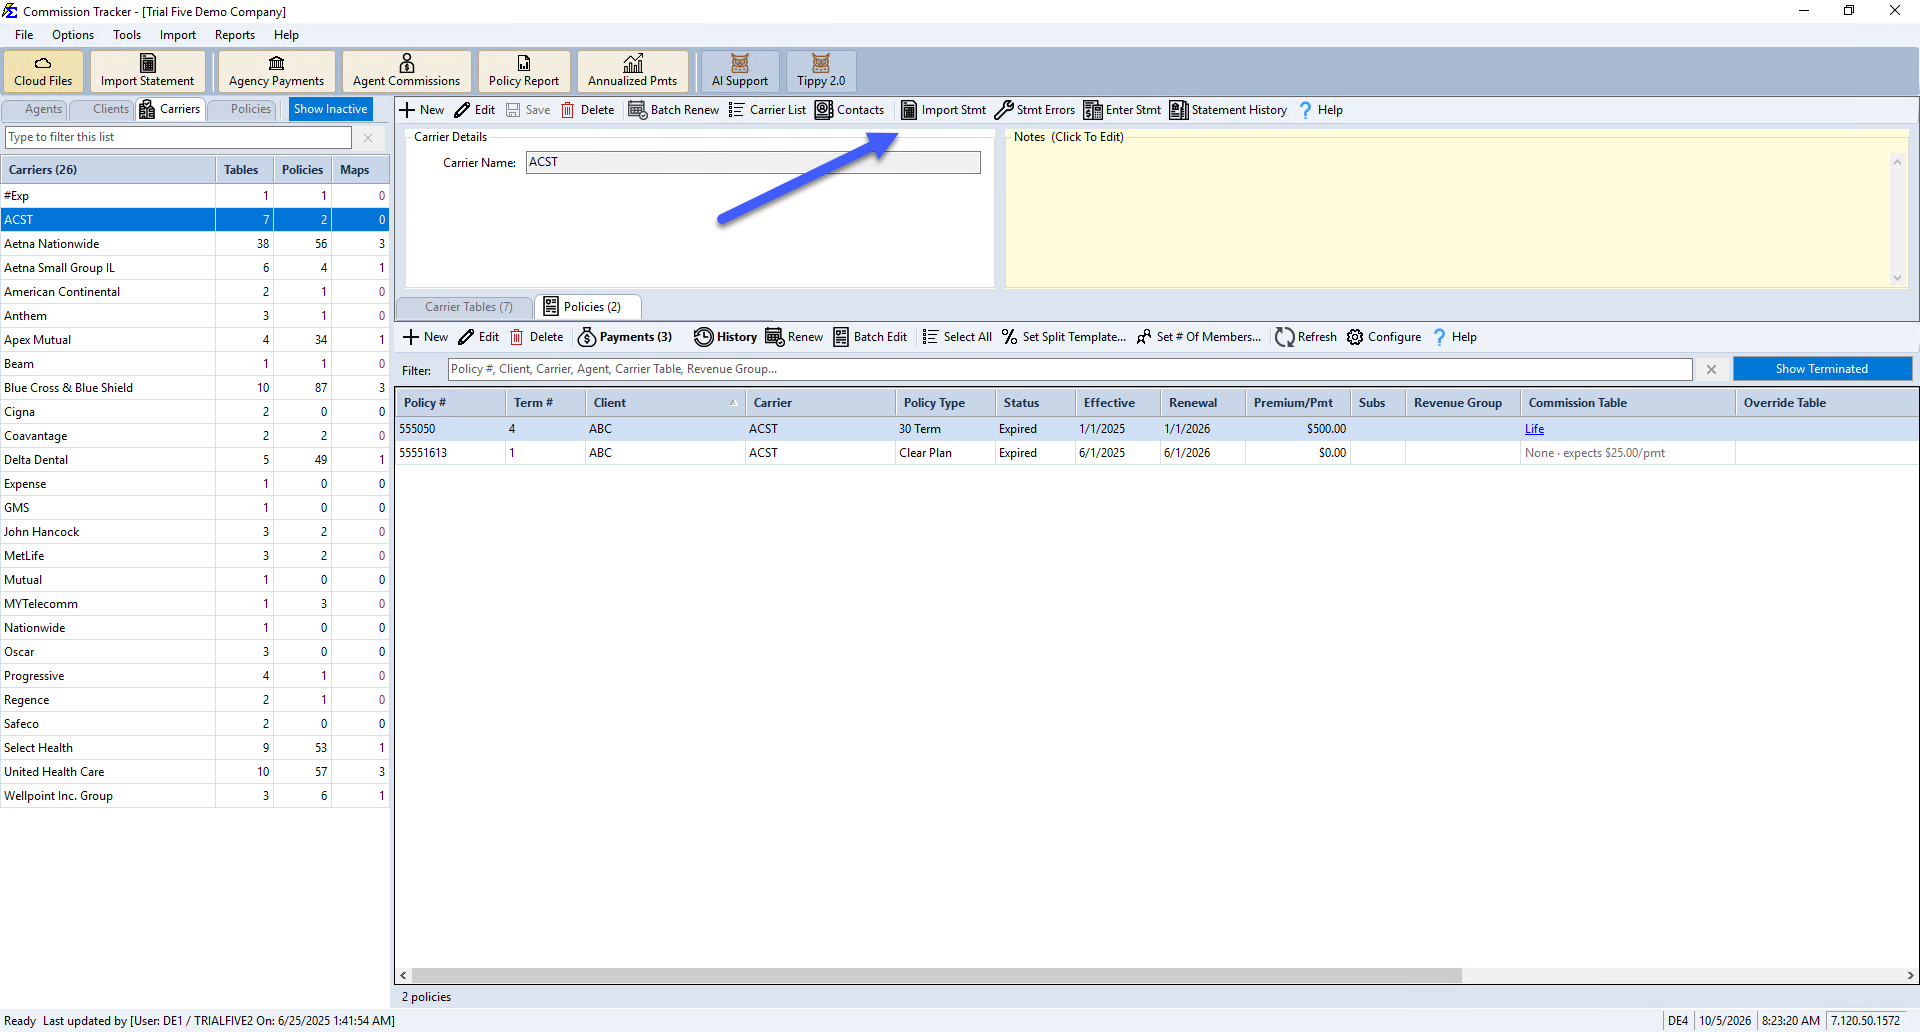Open Configure gear for policy grid
1920x1032 pixels.
(1384, 337)
